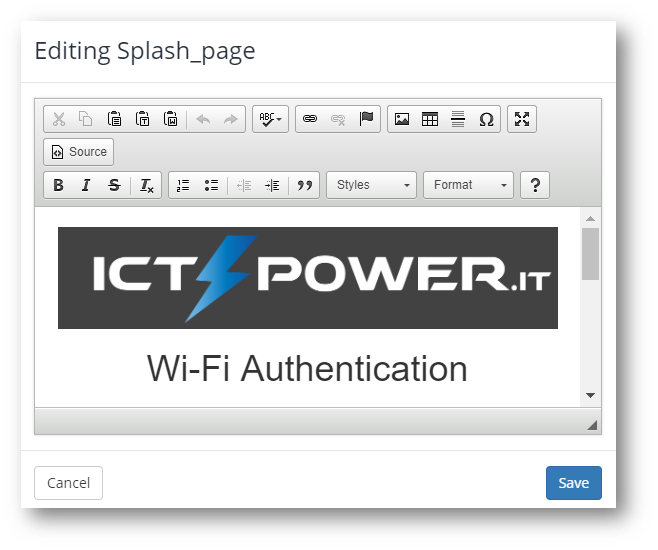Open About editor via question mark
The image size is (658, 550).
535,185
